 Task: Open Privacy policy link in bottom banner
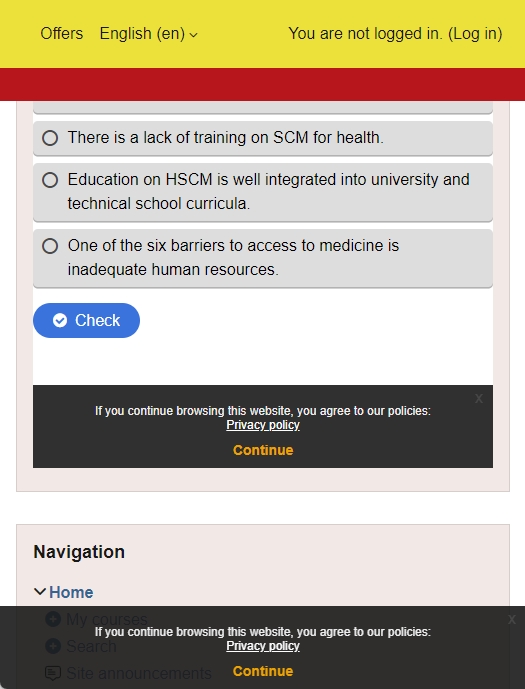263,646
